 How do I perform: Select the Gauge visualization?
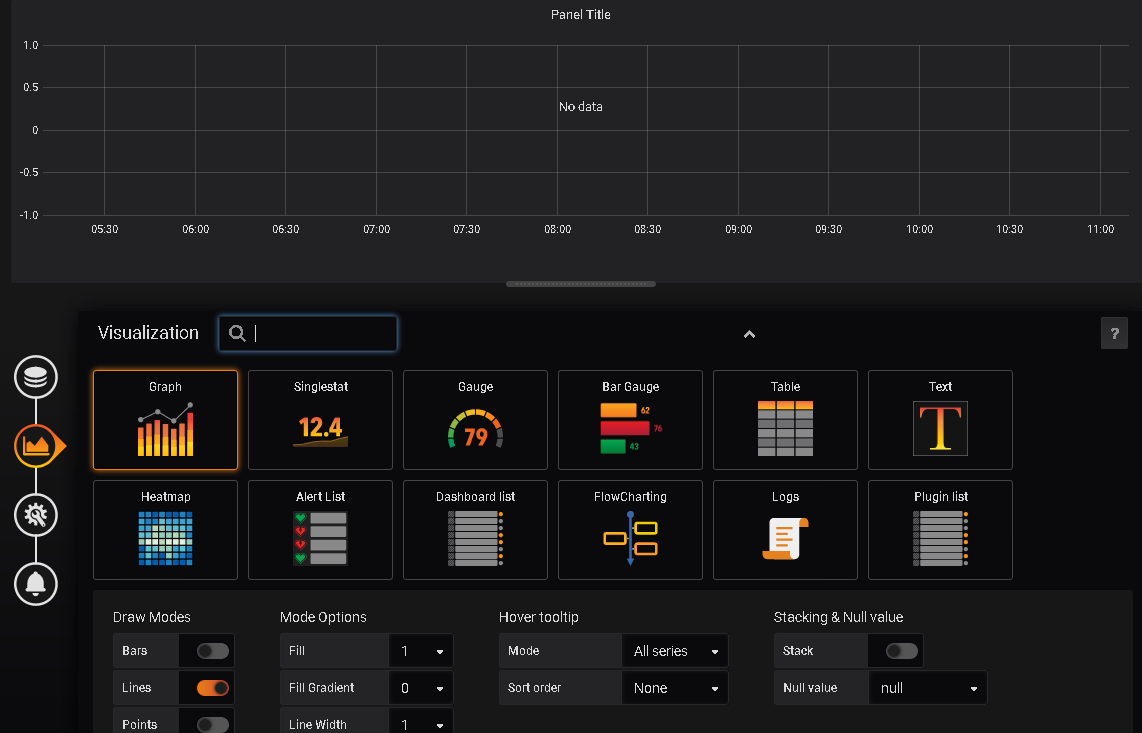click(475, 420)
